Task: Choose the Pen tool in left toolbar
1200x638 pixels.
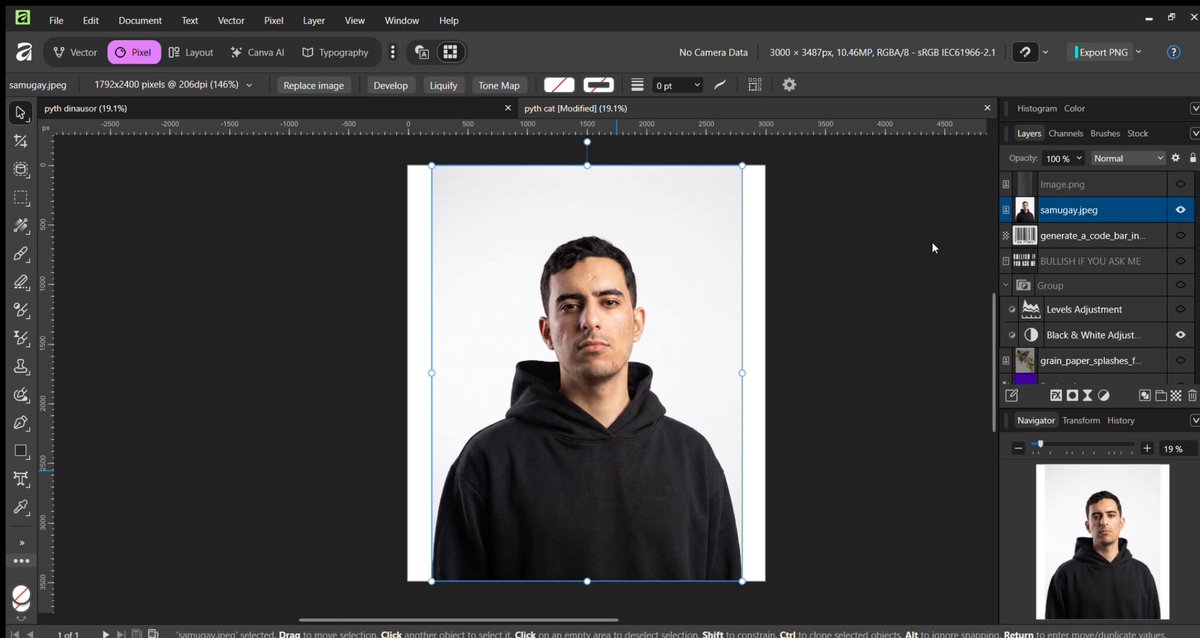Action: [x=20, y=423]
